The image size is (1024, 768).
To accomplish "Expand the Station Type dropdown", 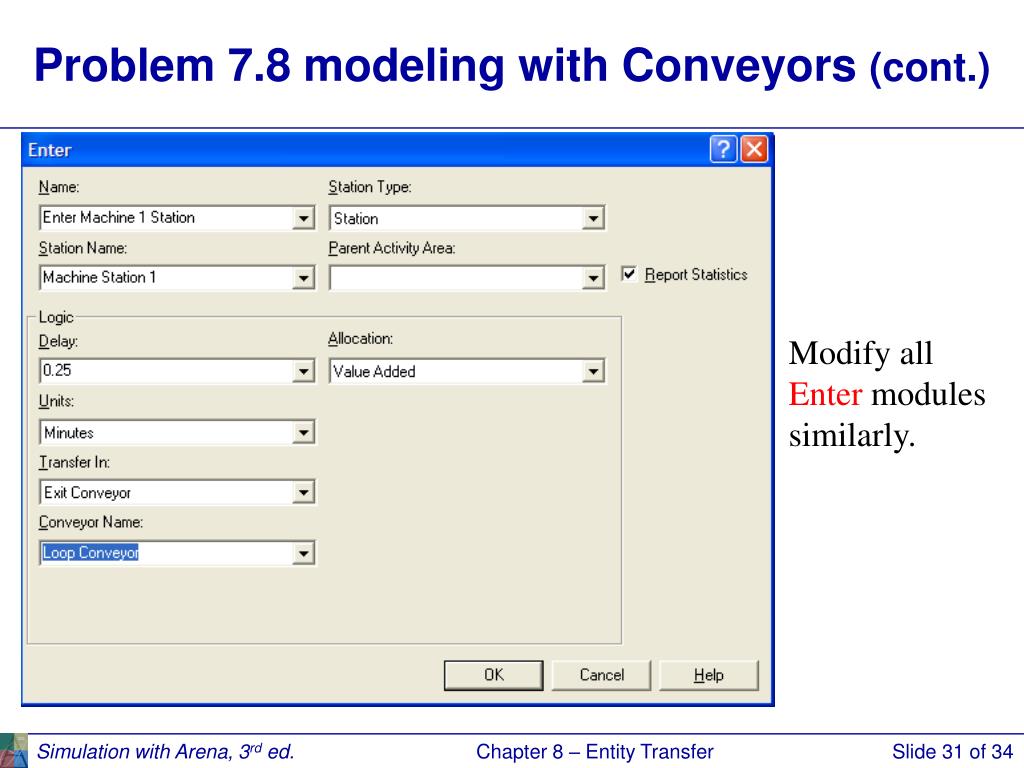I will click(593, 218).
